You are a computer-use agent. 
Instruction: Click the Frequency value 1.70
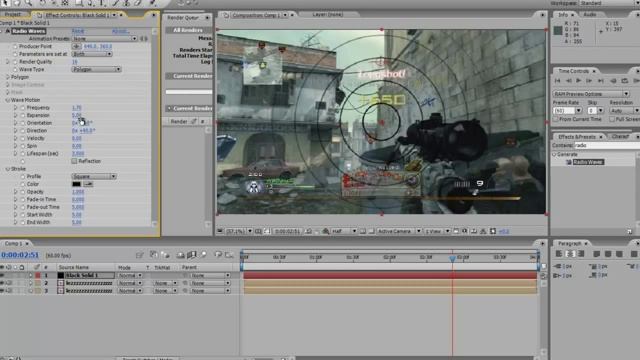76,108
